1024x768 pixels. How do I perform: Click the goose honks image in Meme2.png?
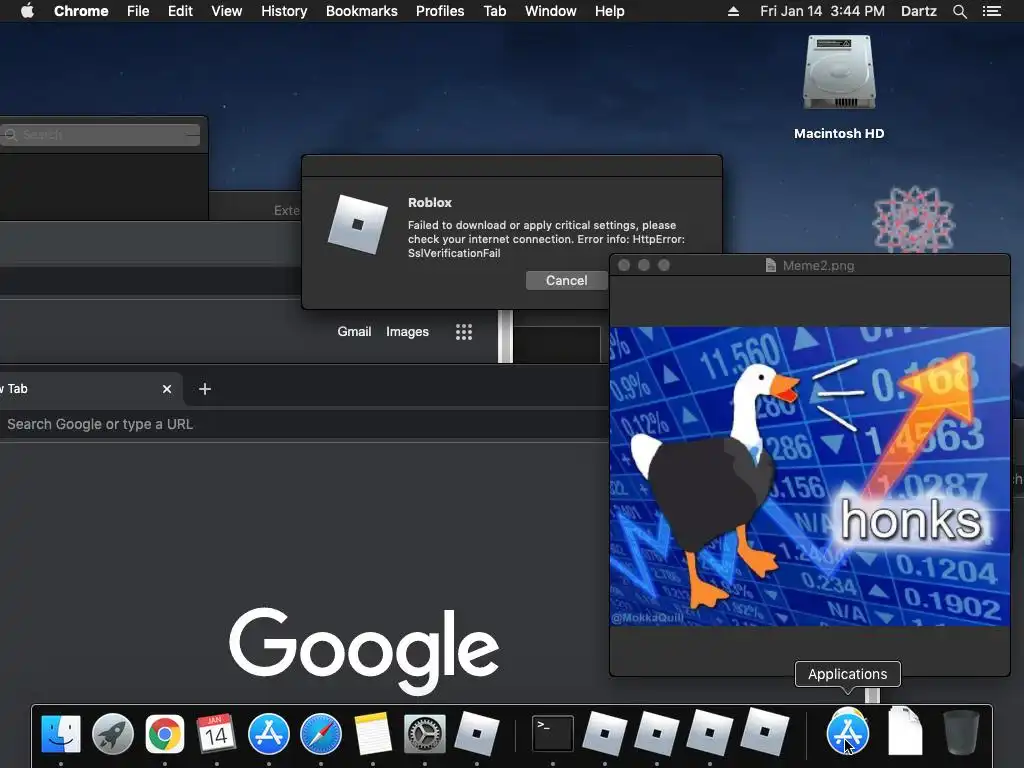(x=810, y=477)
